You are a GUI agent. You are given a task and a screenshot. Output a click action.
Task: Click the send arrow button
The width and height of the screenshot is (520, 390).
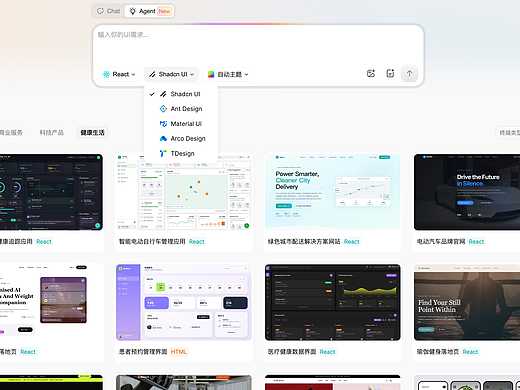pos(409,73)
